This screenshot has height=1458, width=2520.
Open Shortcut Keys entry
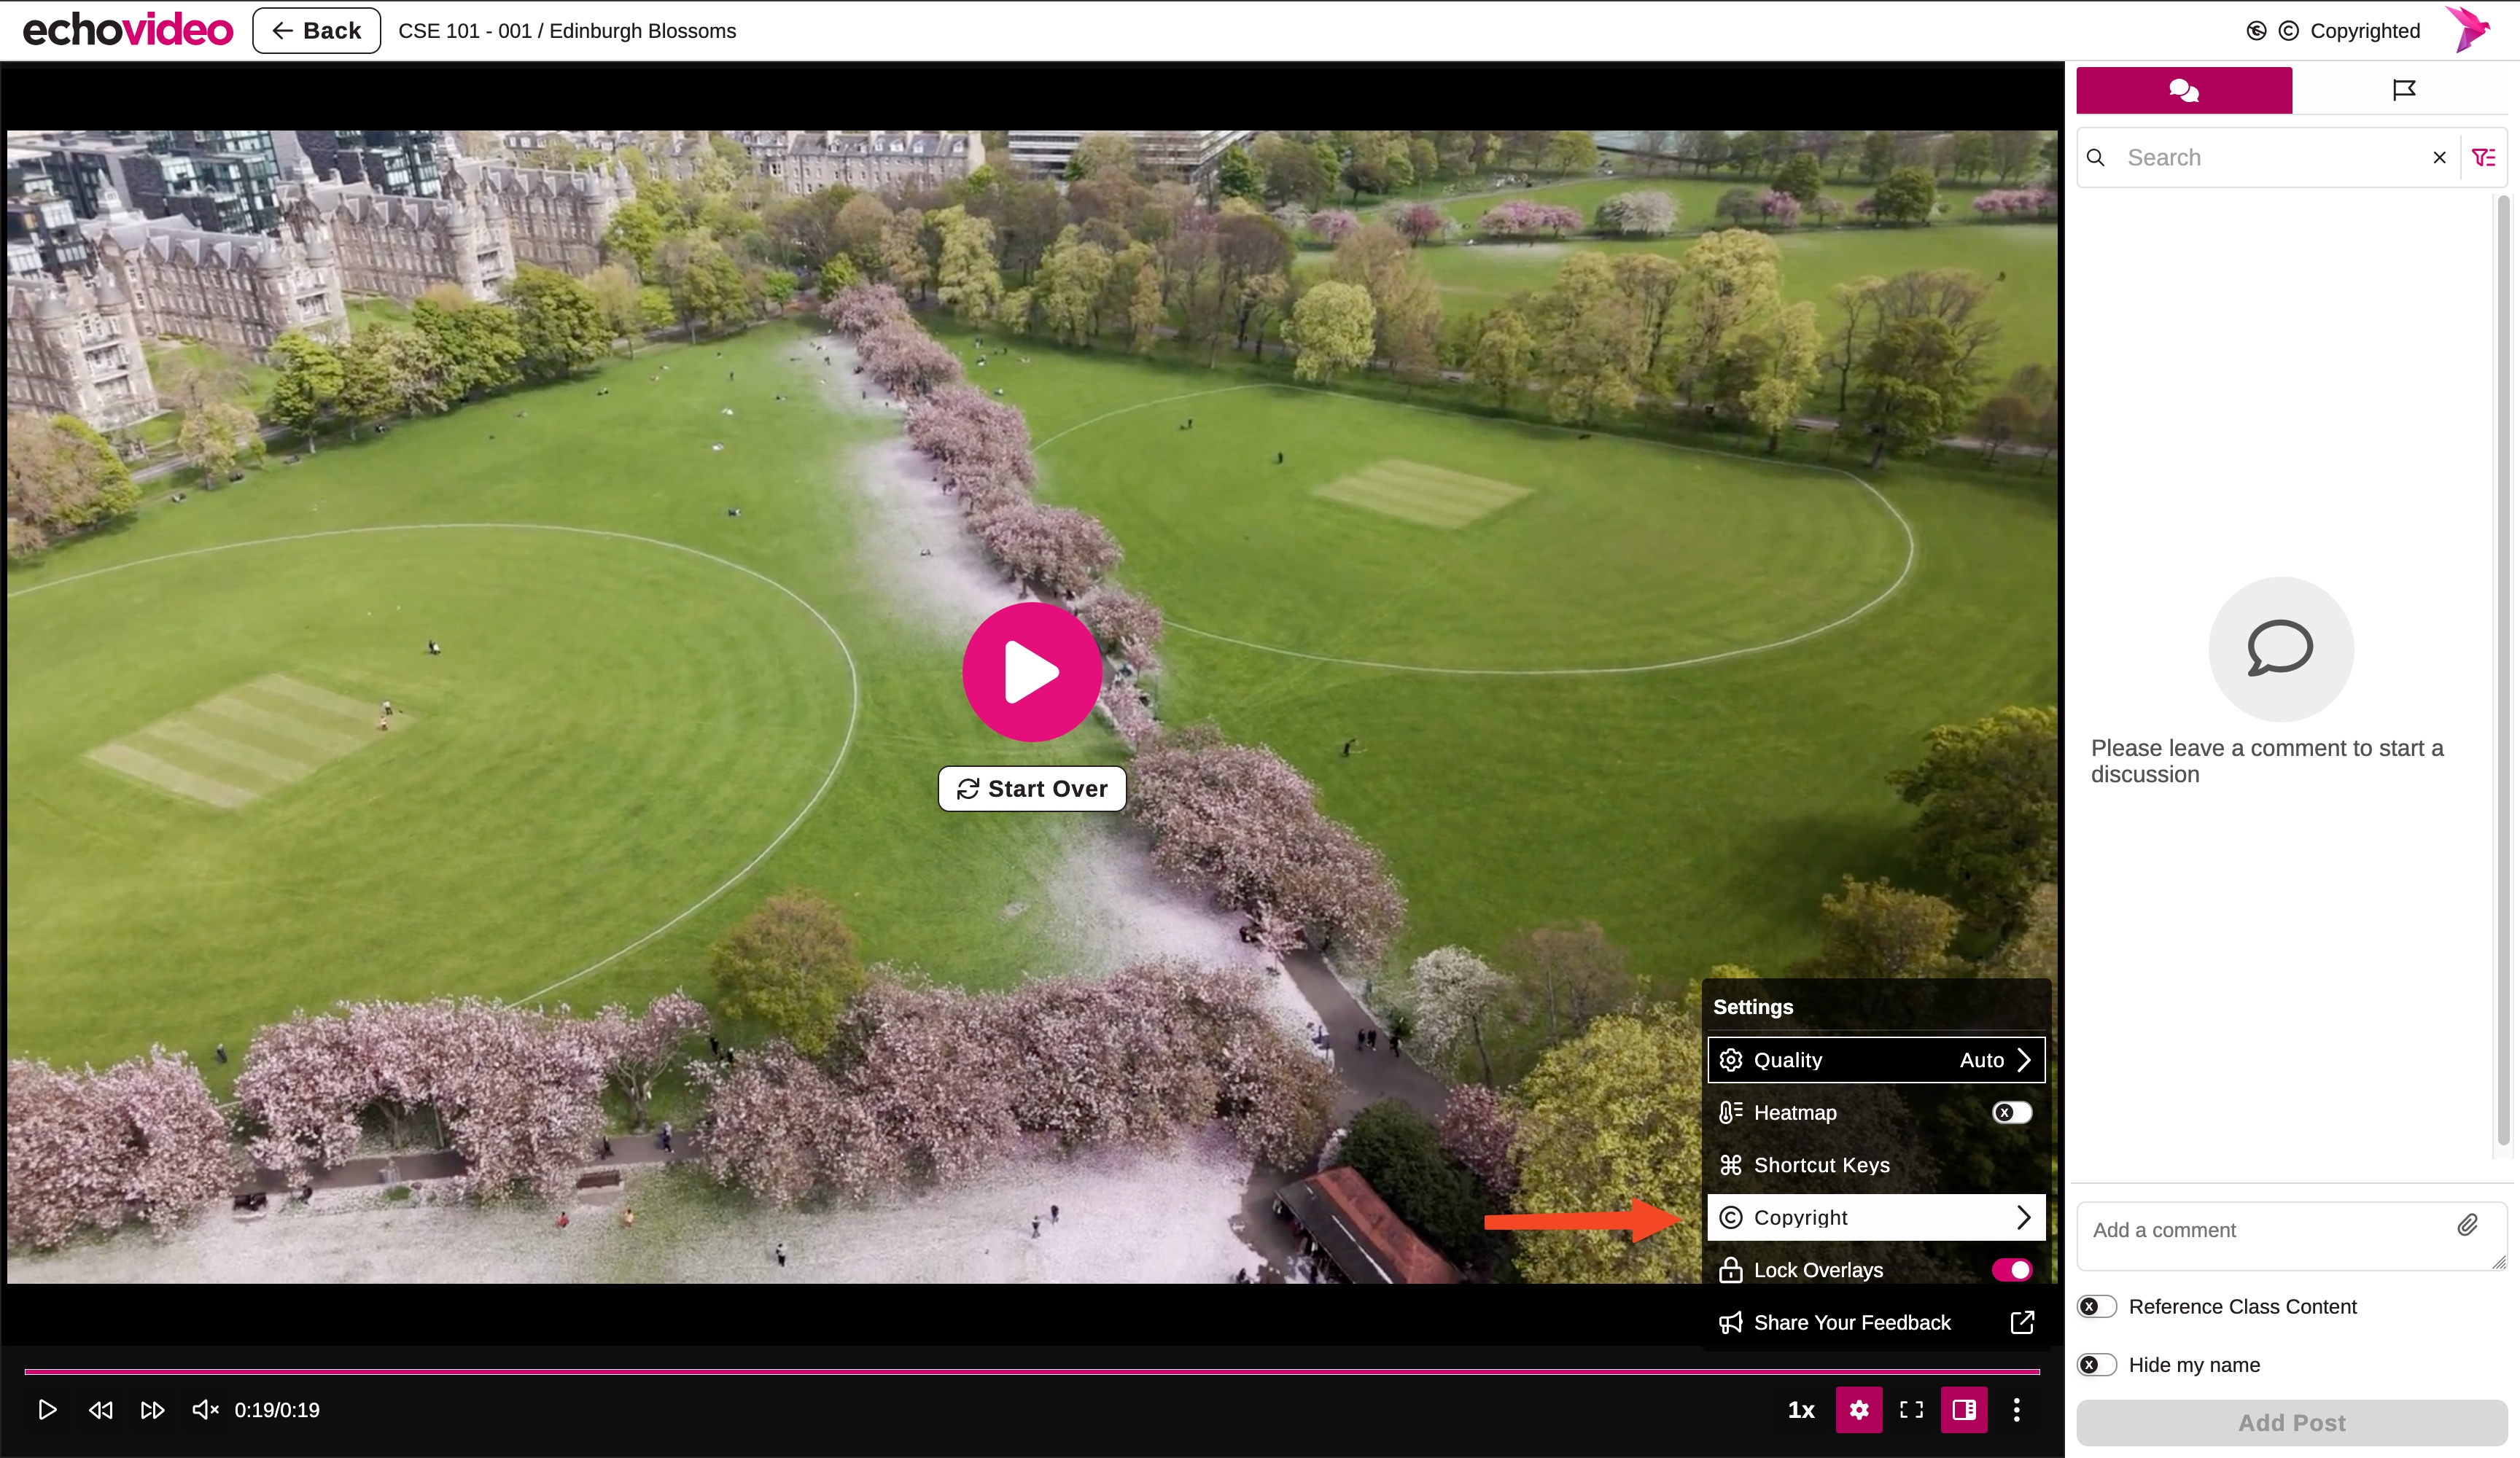[x=1876, y=1165]
